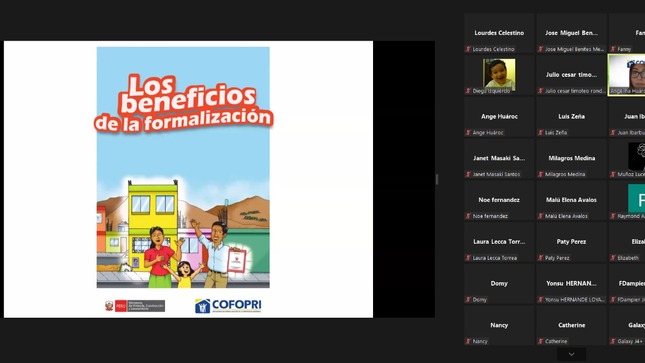645x363 pixels.
Task: Select the Nancy participant tile
Action: (x=499, y=325)
